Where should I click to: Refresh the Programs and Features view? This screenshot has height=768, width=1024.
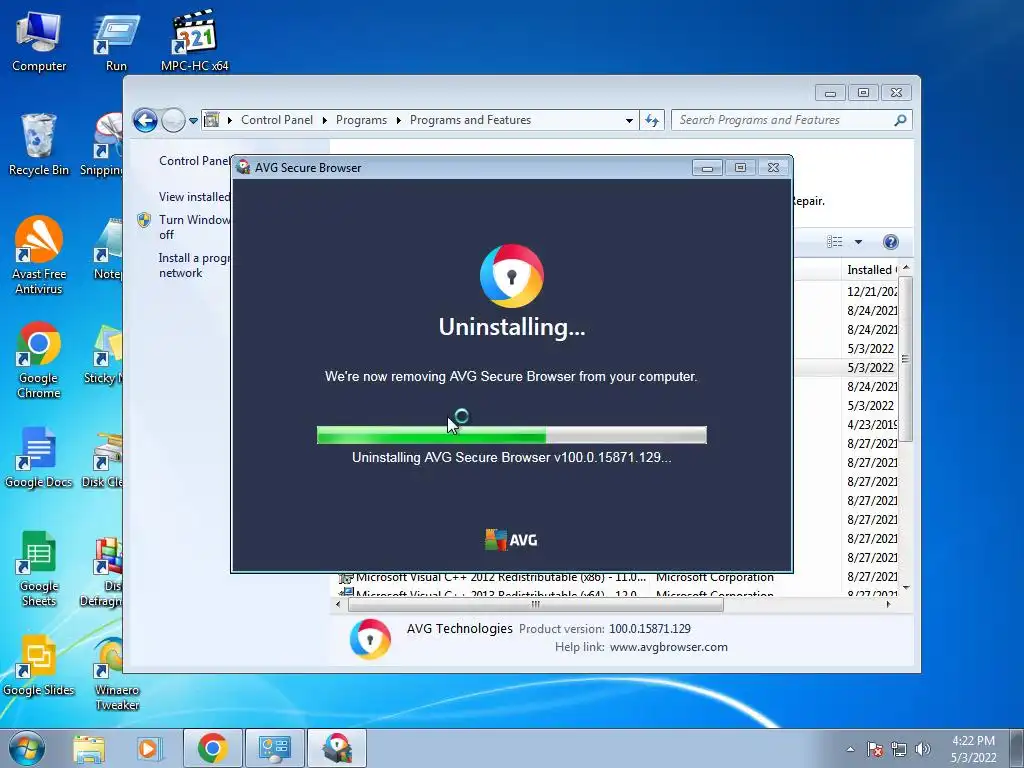pyautogui.click(x=652, y=120)
